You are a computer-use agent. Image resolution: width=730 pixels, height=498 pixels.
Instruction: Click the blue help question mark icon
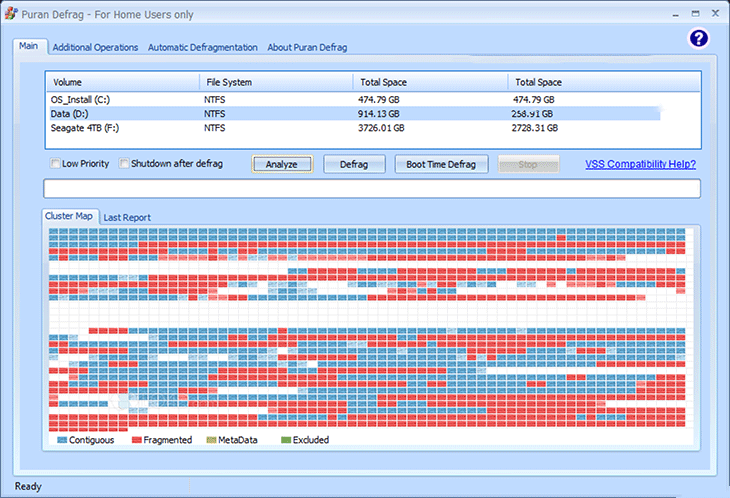click(x=698, y=38)
